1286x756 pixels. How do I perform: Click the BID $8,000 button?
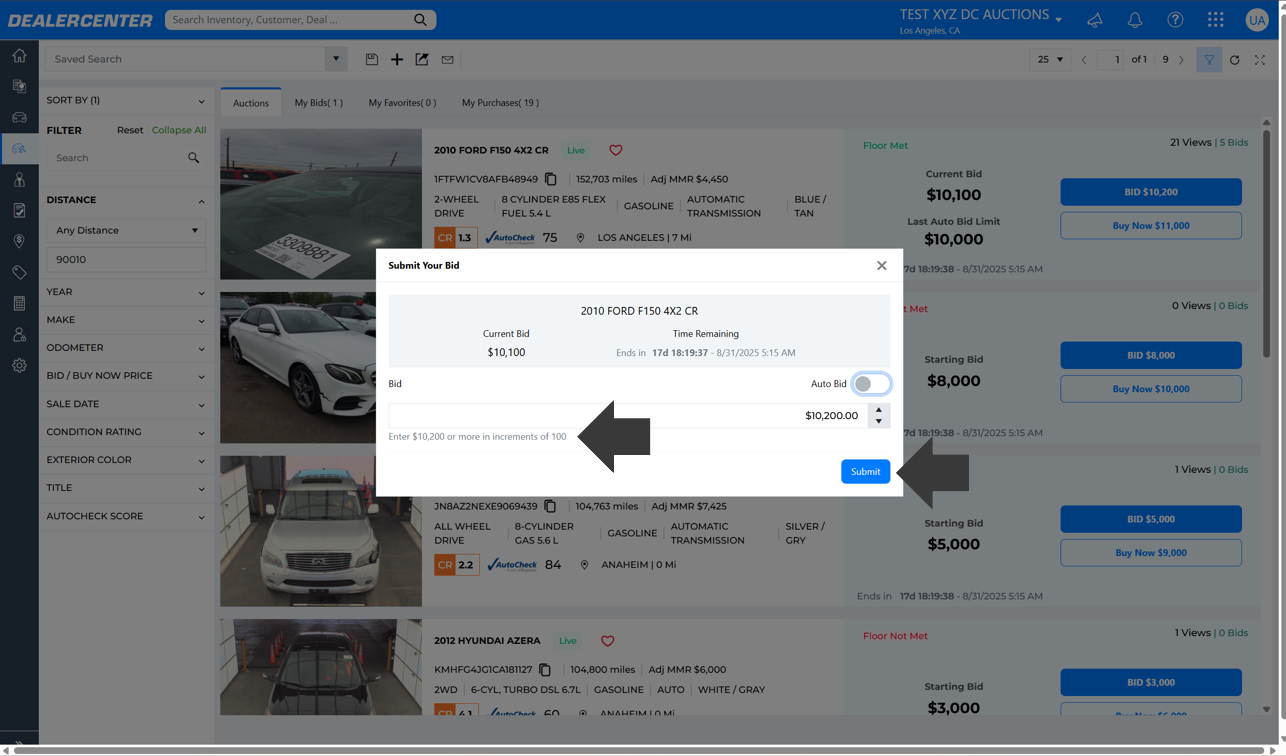[1151, 355]
